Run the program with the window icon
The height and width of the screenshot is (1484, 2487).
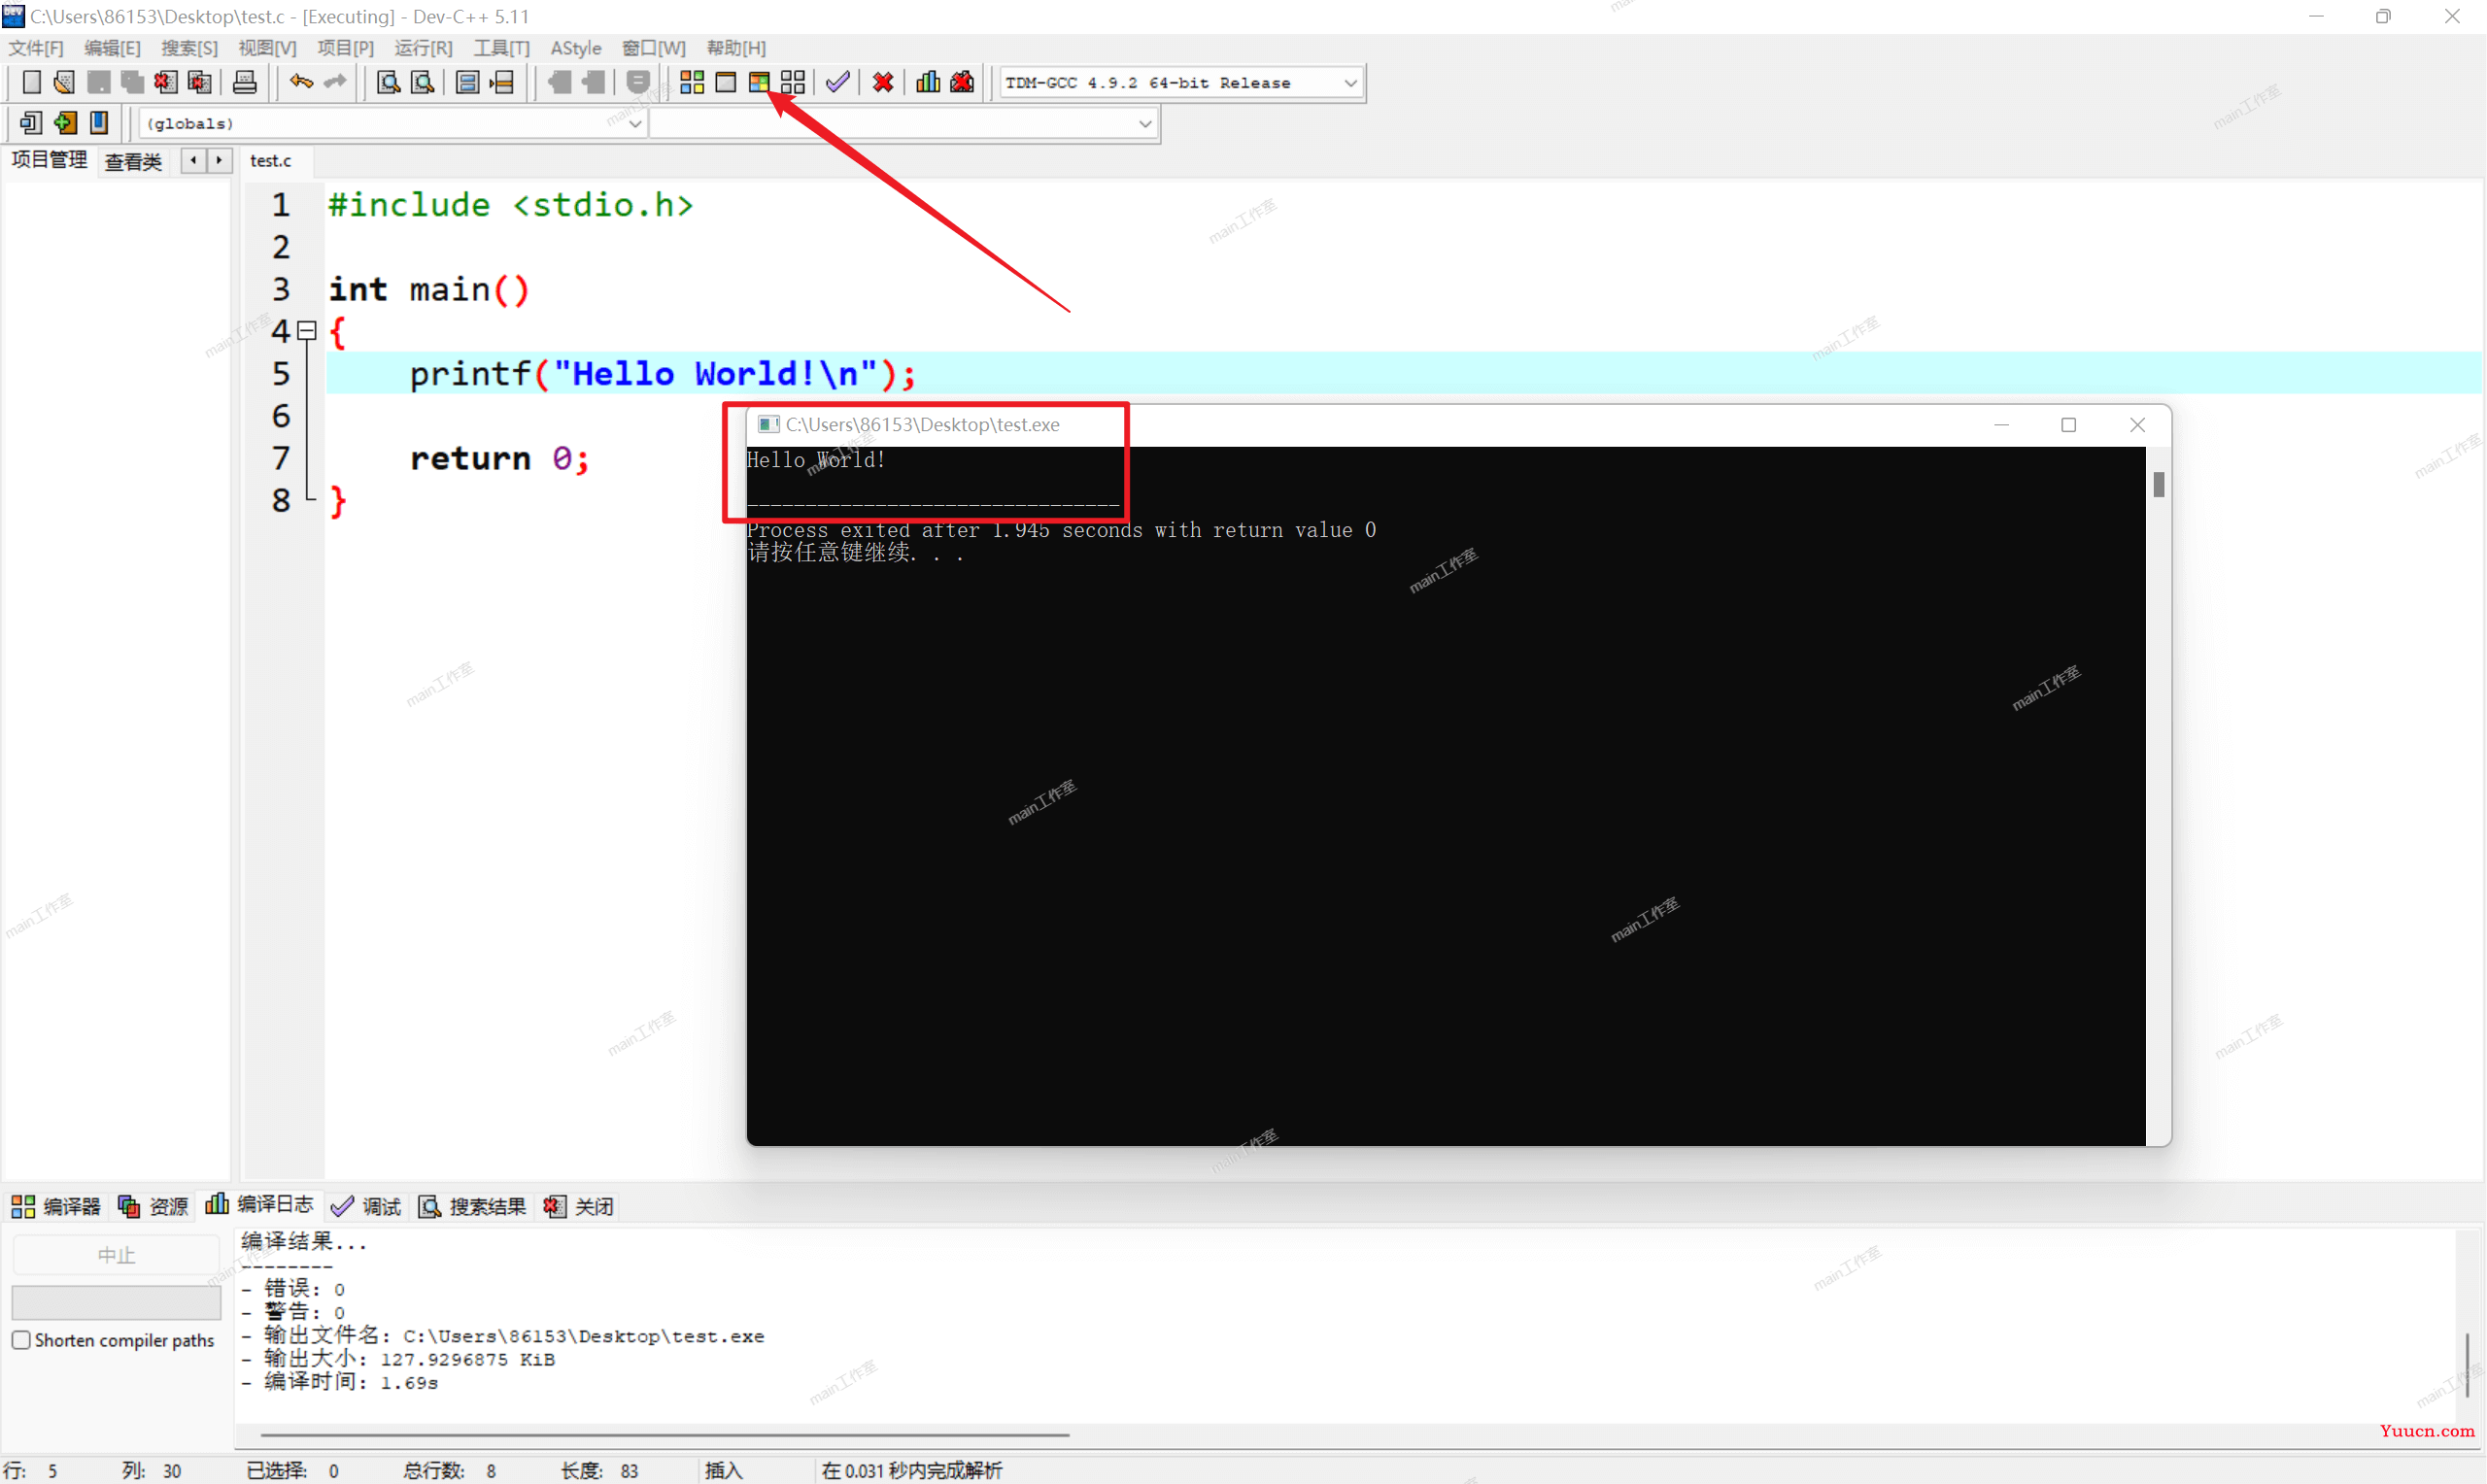[x=726, y=82]
